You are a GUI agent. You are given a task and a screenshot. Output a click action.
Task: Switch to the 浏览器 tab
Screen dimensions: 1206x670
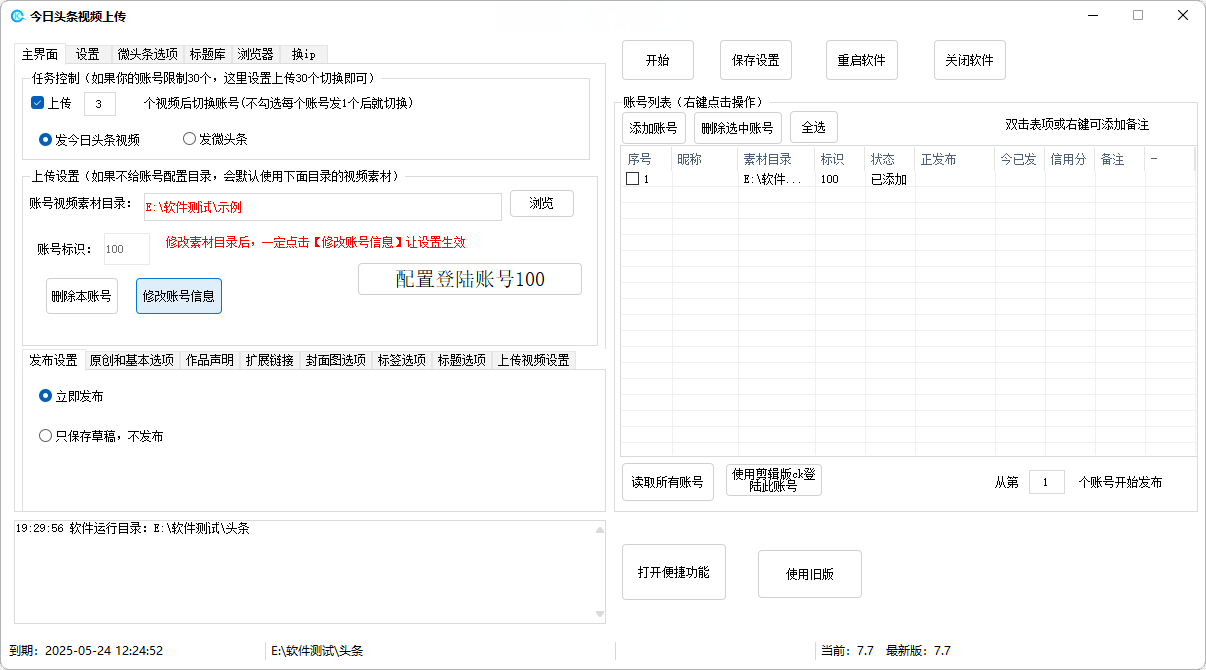coord(255,54)
